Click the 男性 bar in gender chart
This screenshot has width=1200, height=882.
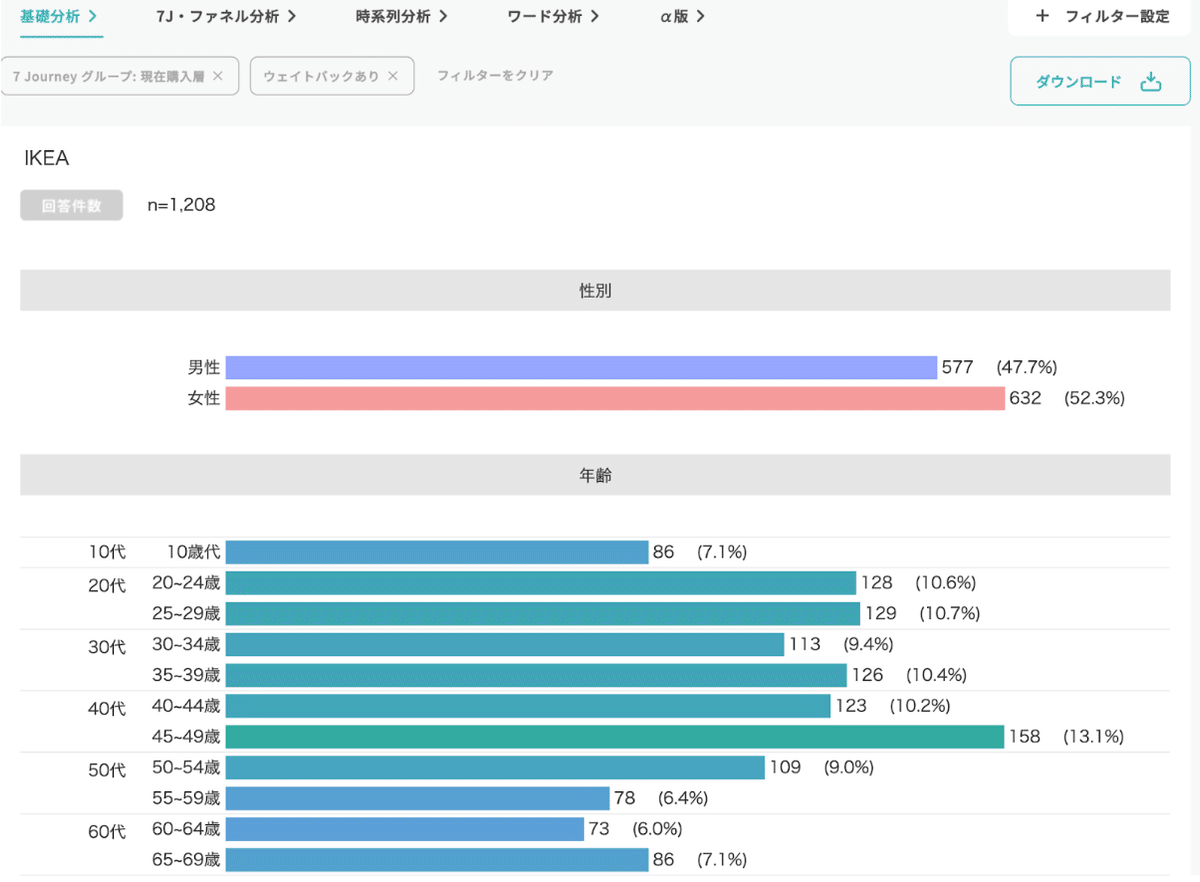[x=581, y=367]
